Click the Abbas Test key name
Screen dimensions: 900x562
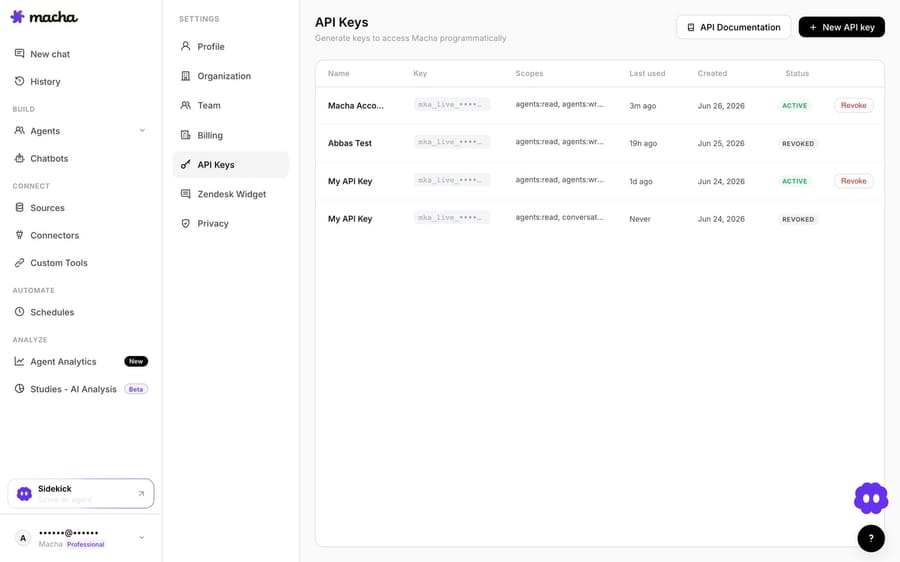tap(350, 143)
